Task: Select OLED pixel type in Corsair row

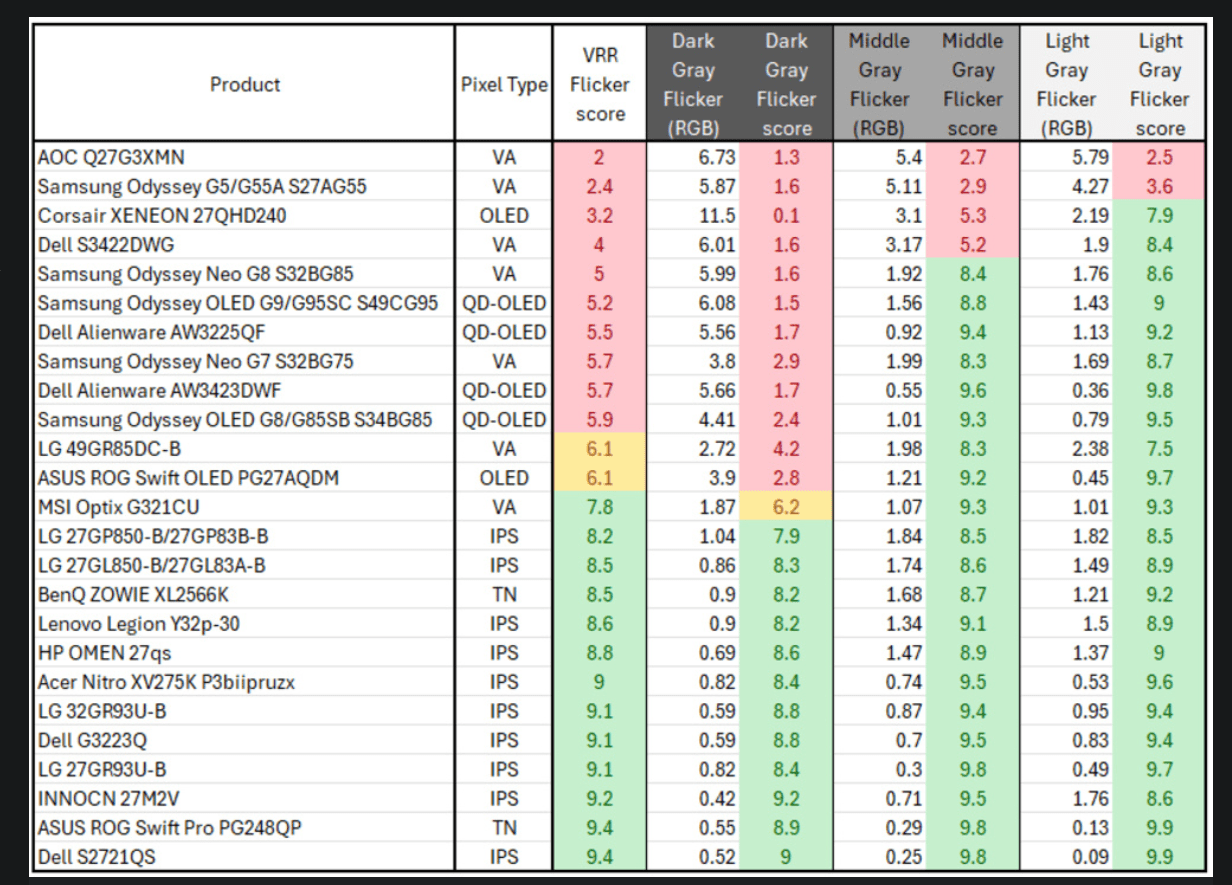Action: pos(503,216)
